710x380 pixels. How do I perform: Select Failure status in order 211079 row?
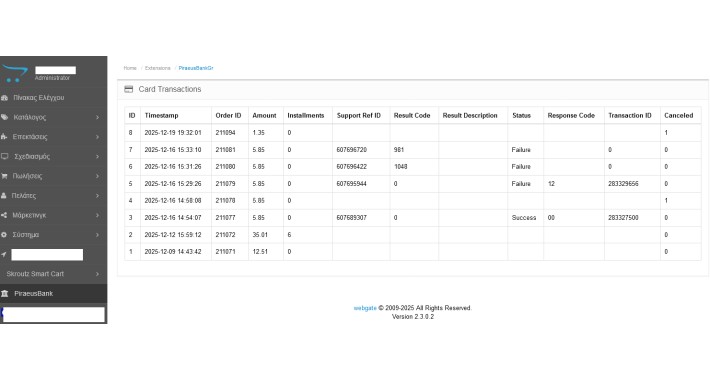point(521,184)
